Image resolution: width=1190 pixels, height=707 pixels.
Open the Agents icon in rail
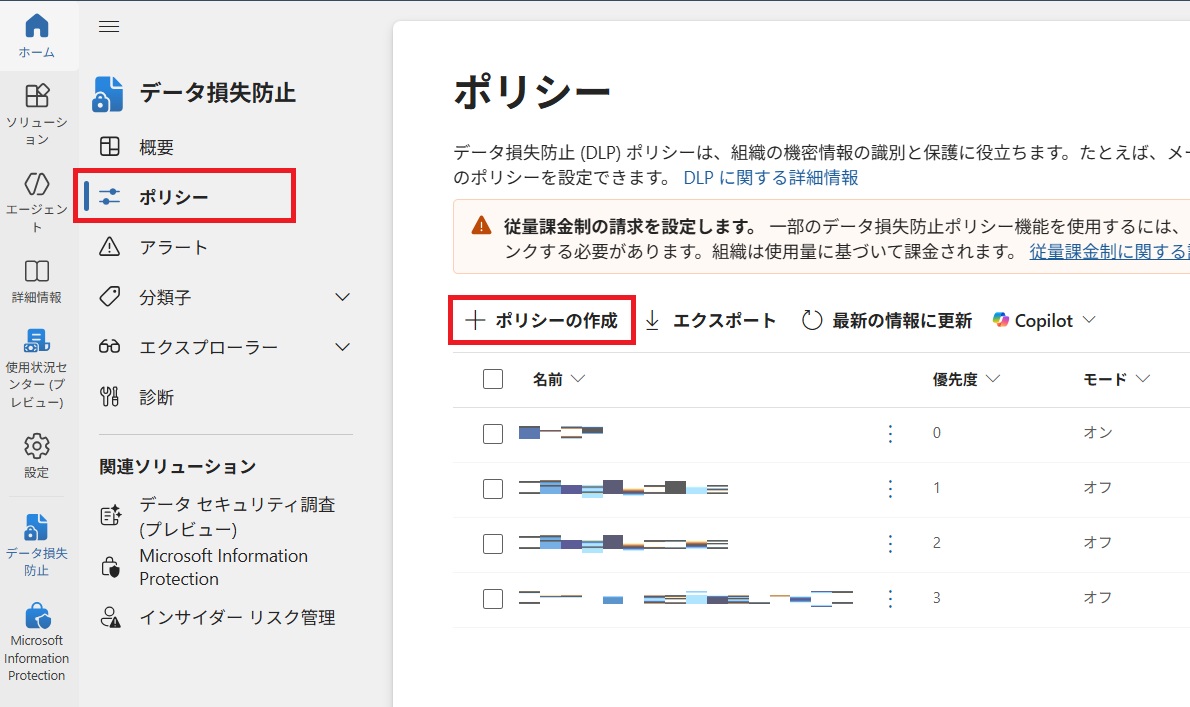coord(37,184)
